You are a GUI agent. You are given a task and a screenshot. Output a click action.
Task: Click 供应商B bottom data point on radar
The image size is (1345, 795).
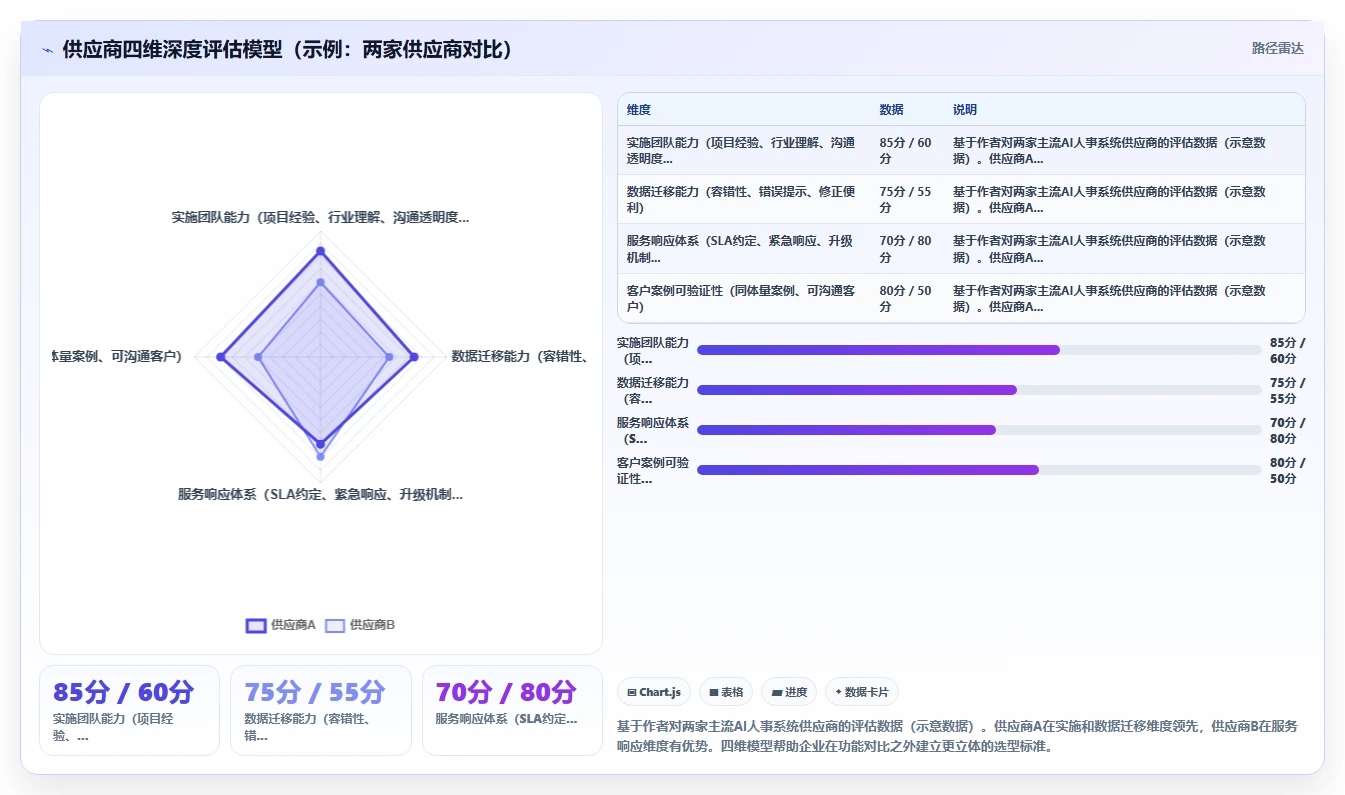(320, 456)
